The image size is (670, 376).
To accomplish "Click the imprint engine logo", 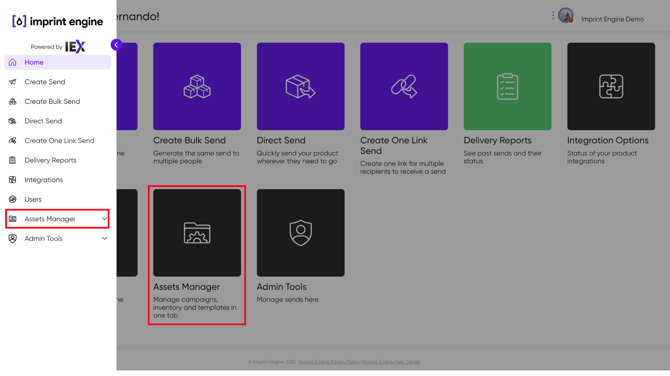I will [57, 21].
